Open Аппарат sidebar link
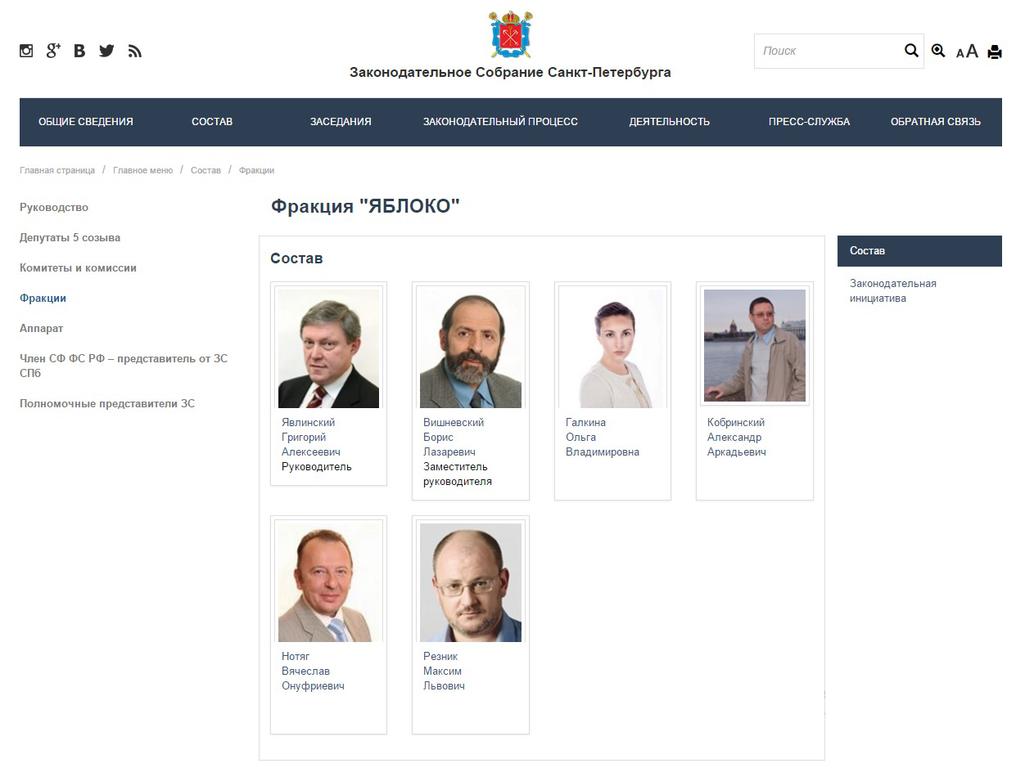This screenshot has height=768, width=1016. pyautogui.click(x=41, y=328)
